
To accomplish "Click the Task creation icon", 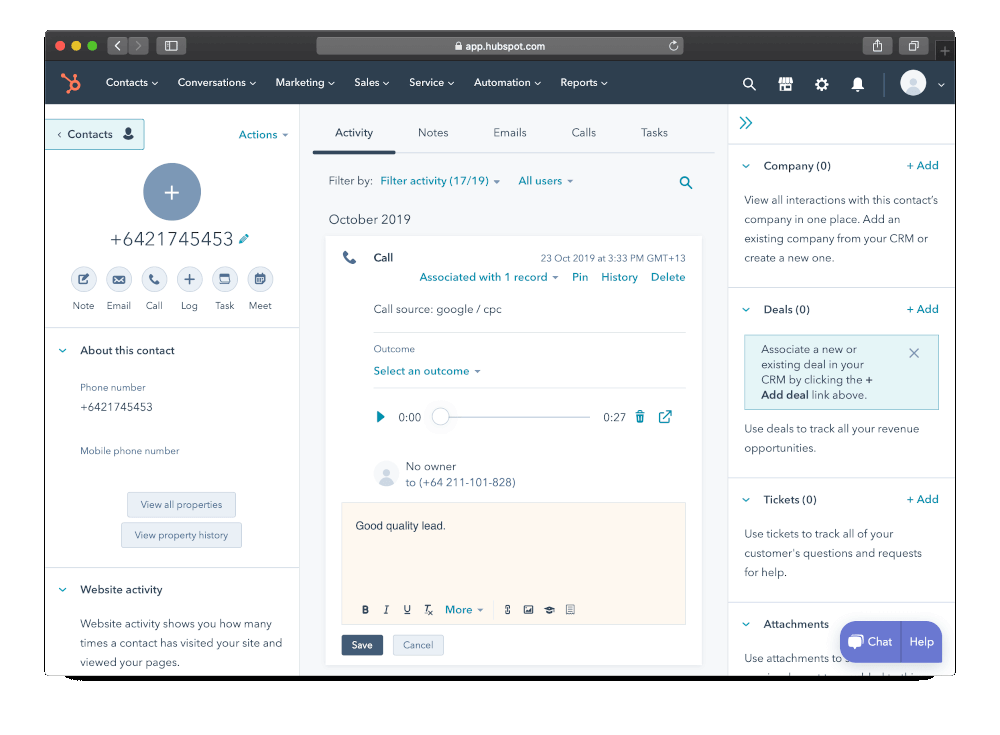I will pos(224,280).
